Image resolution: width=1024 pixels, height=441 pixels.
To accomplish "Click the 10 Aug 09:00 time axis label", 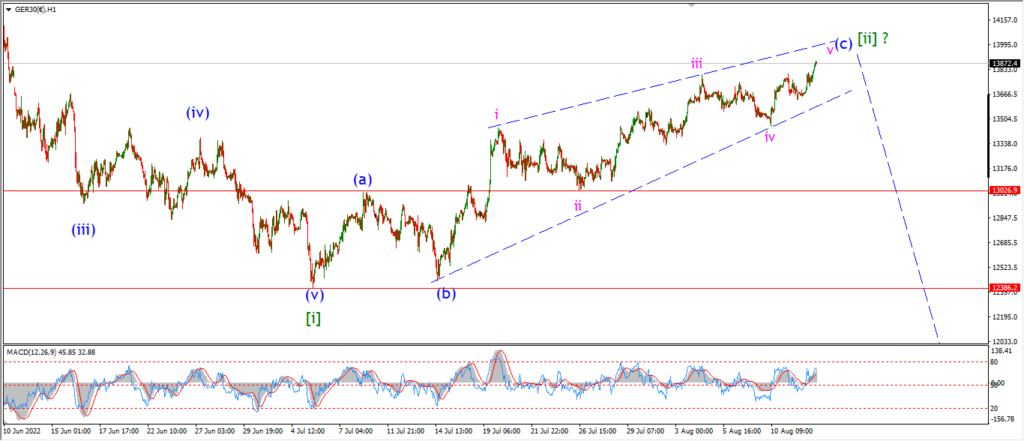I will pos(790,432).
